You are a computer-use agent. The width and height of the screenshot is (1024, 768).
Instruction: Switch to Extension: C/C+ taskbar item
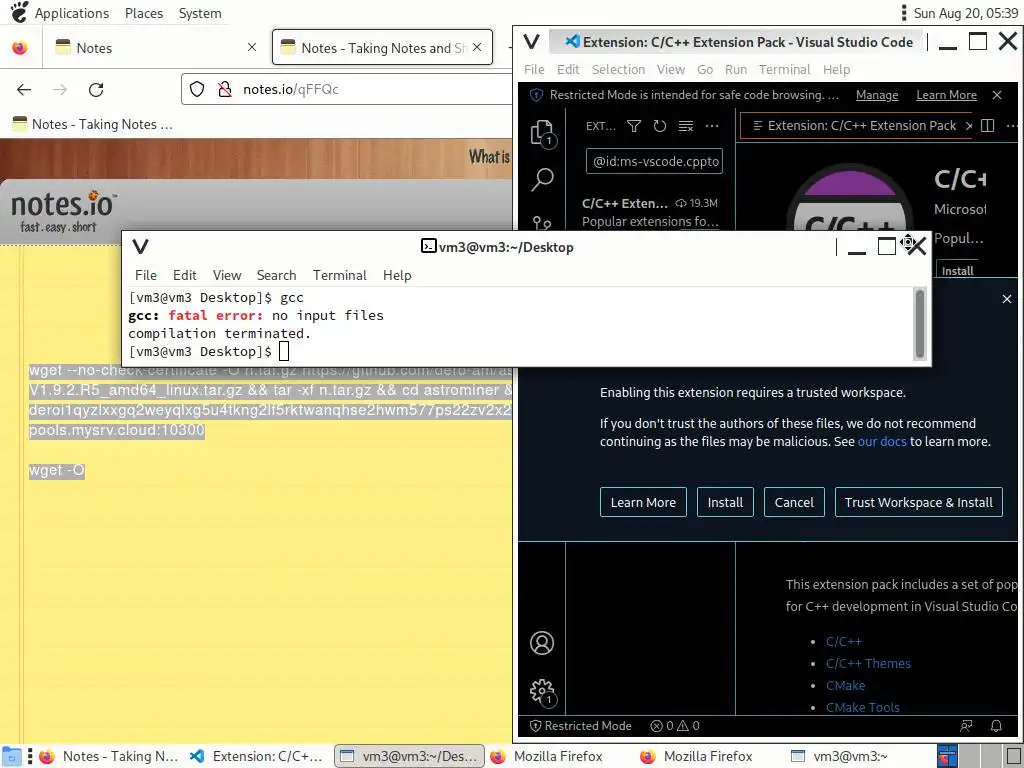click(x=257, y=756)
